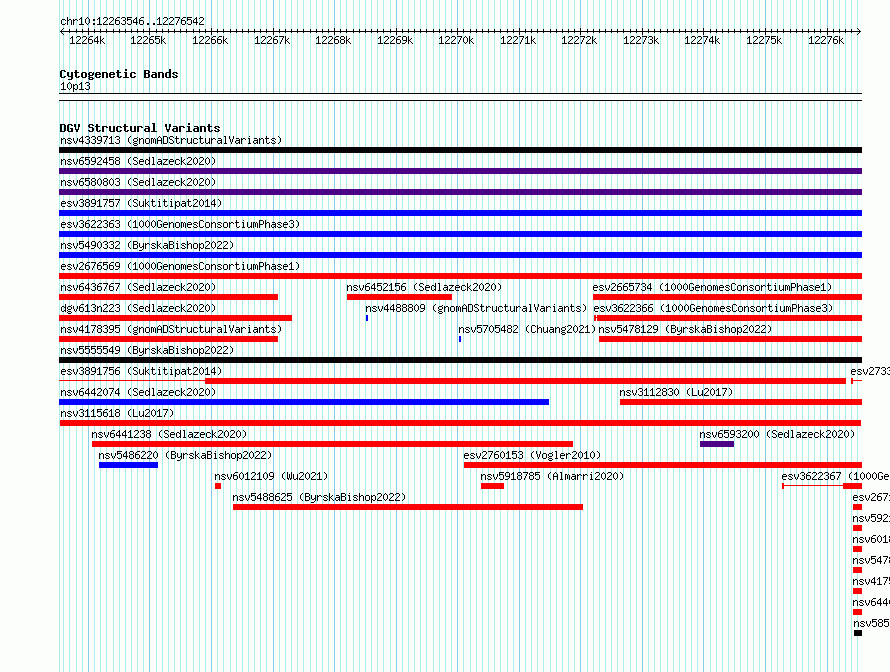Screen dimensions: 890x672
Task: Click nsv6442074 Sedlazeck2020 label
Action: 138,392
